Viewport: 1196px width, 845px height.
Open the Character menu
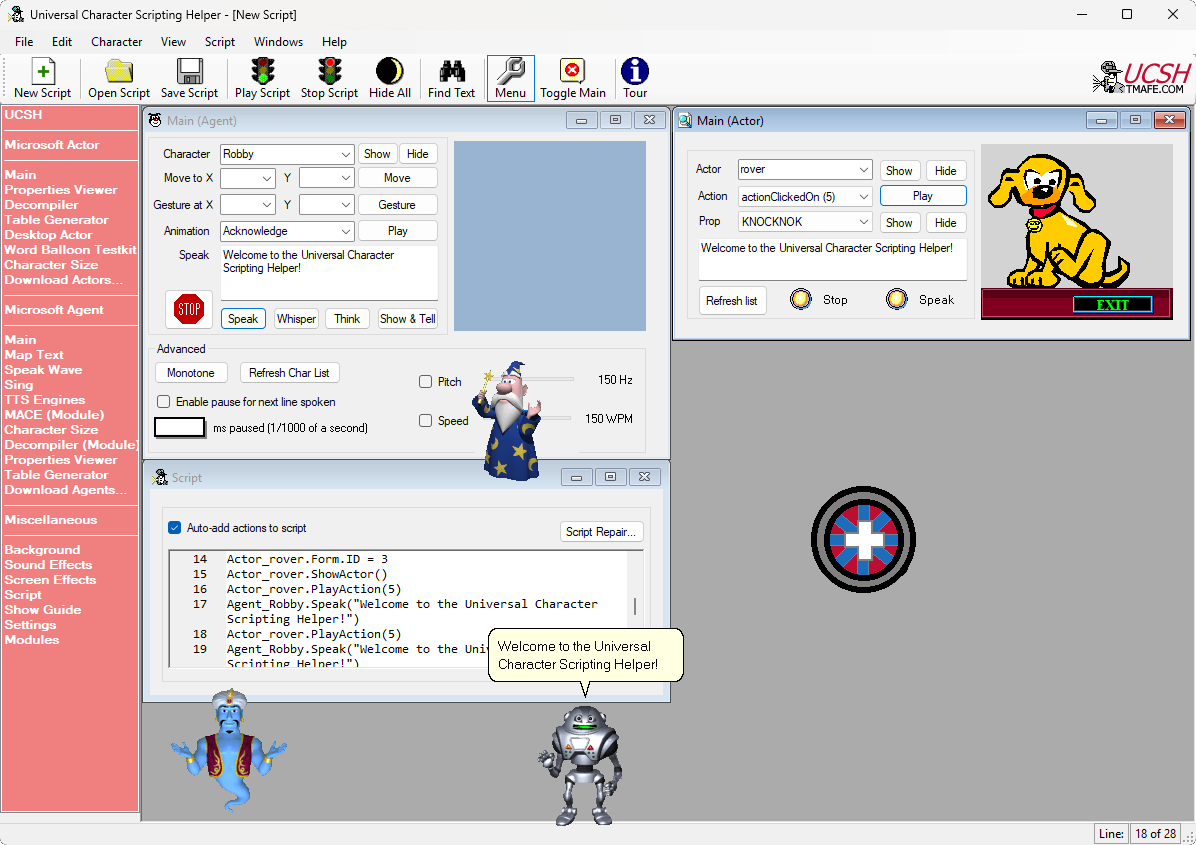click(x=117, y=42)
